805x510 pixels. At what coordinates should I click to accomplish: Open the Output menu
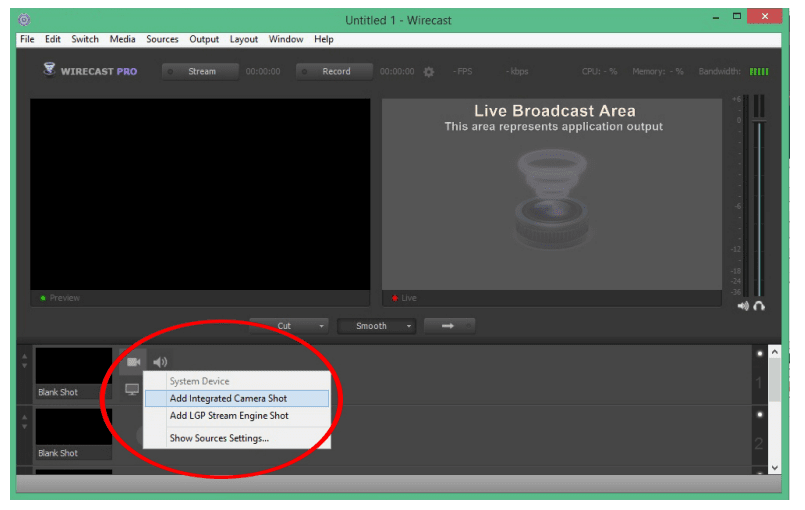click(204, 39)
